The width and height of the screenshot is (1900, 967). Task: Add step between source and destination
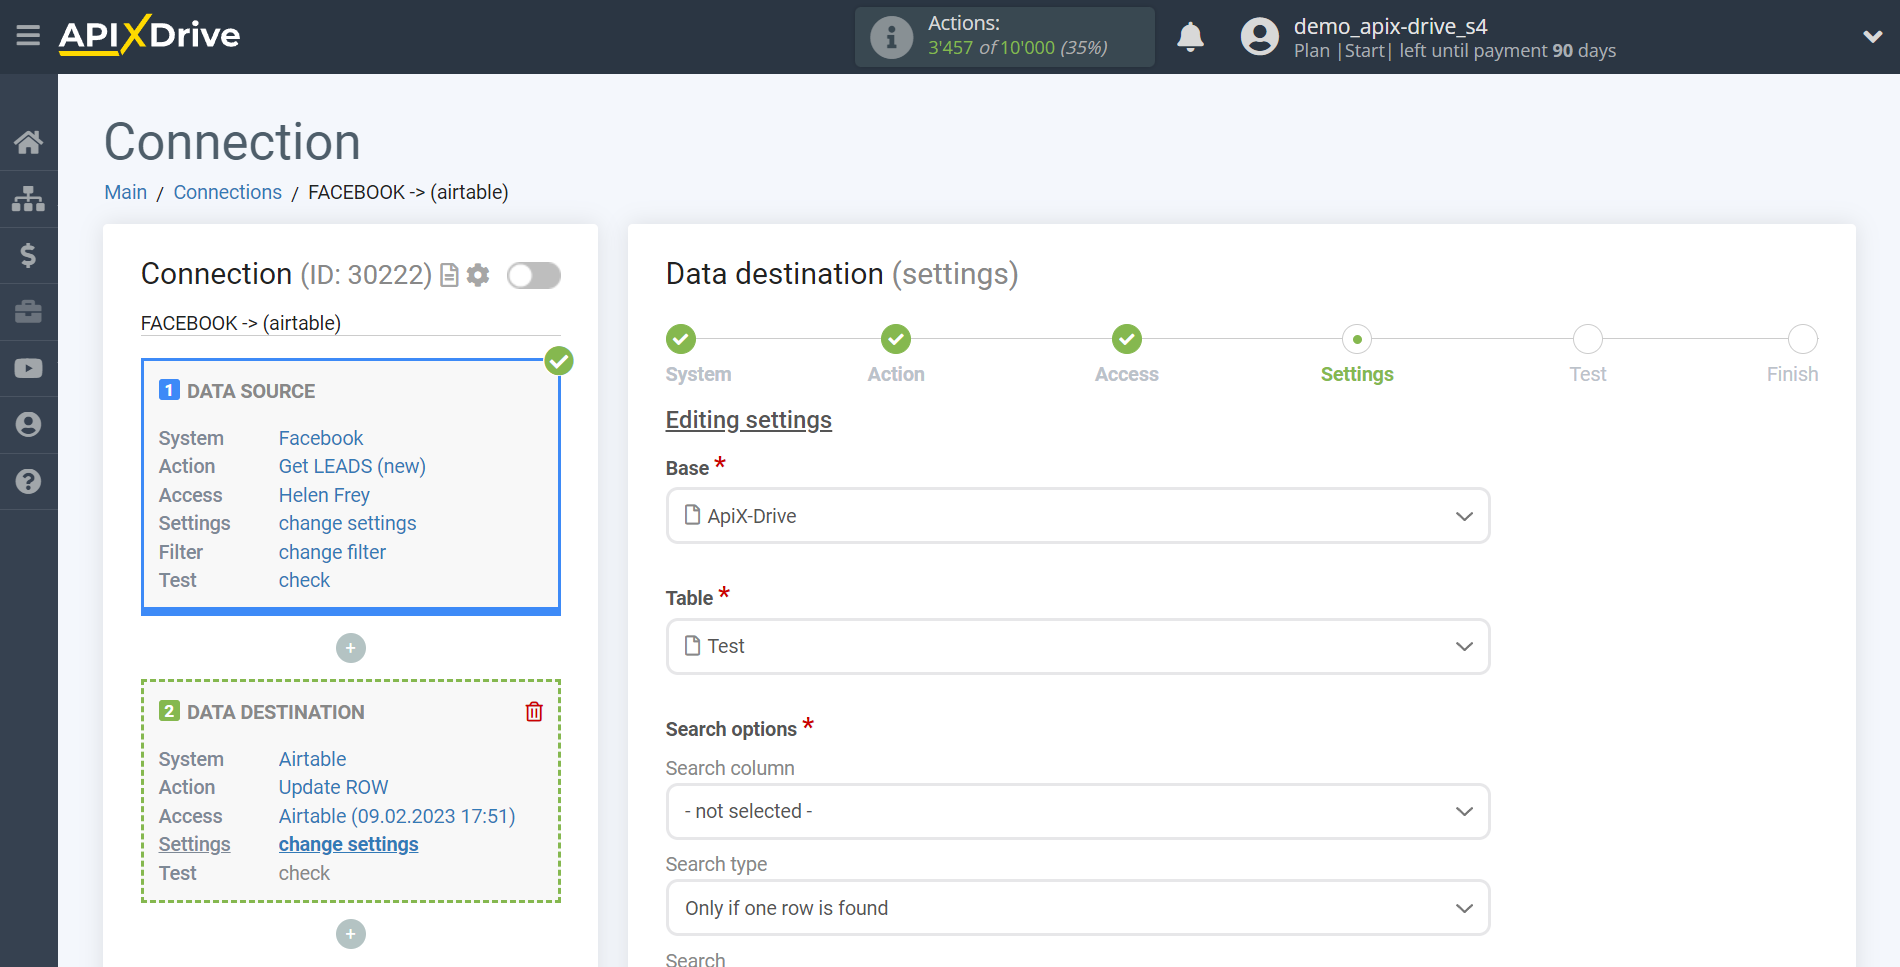[351, 648]
